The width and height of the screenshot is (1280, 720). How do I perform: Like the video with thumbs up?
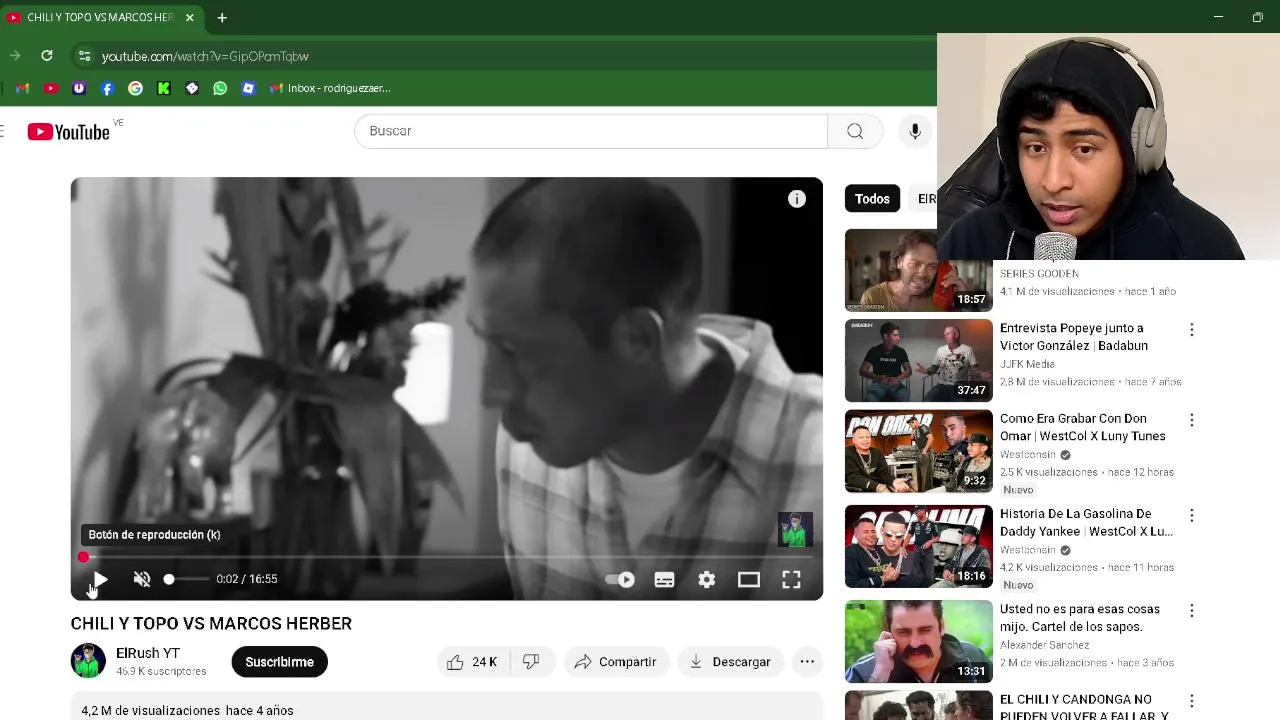(472, 662)
